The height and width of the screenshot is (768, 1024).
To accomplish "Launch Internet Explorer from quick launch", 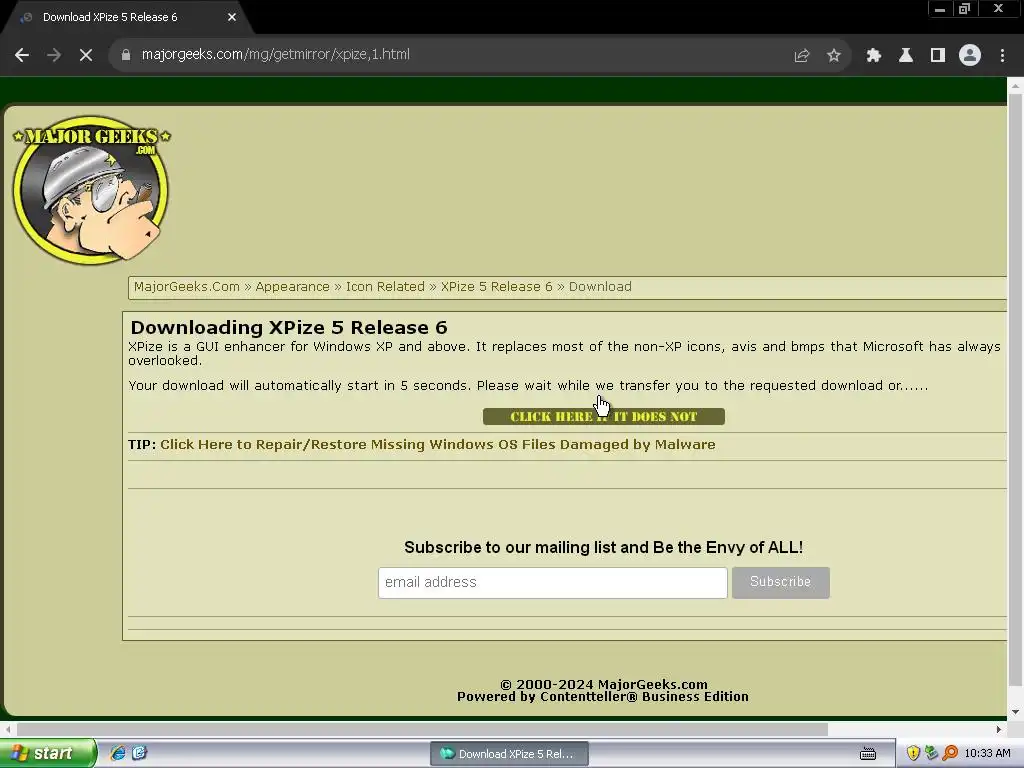I will pos(118,753).
